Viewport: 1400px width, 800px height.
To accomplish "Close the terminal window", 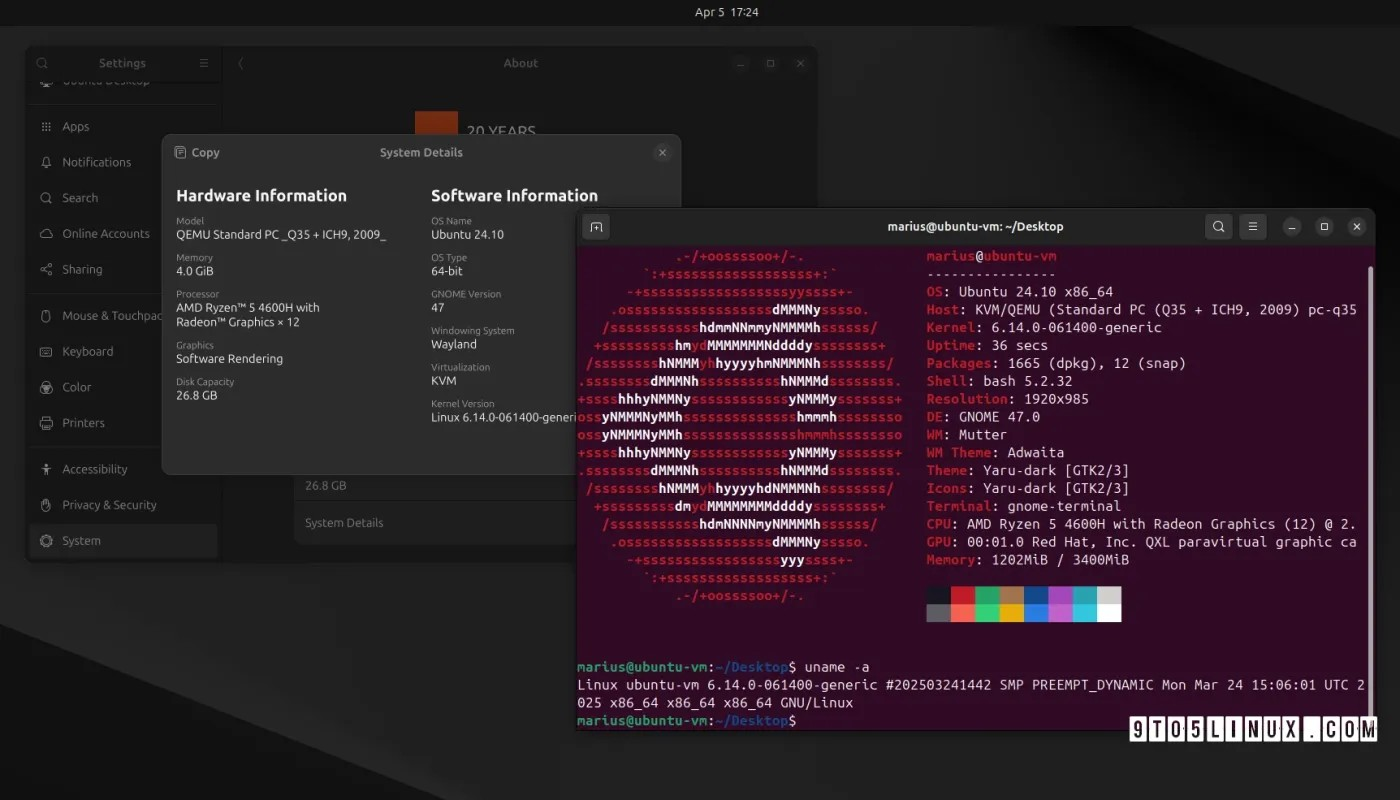I will point(1357,227).
